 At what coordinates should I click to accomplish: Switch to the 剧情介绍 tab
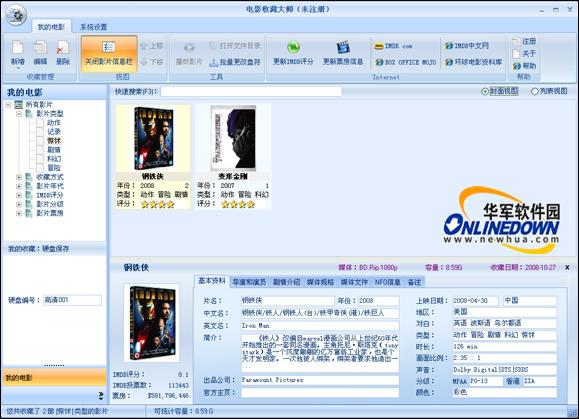coord(286,282)
